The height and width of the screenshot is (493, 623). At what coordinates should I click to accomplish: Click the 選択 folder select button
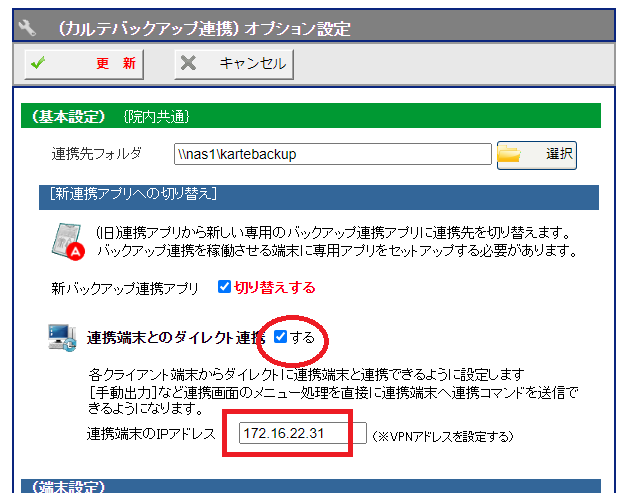click(x=537, y=155)
